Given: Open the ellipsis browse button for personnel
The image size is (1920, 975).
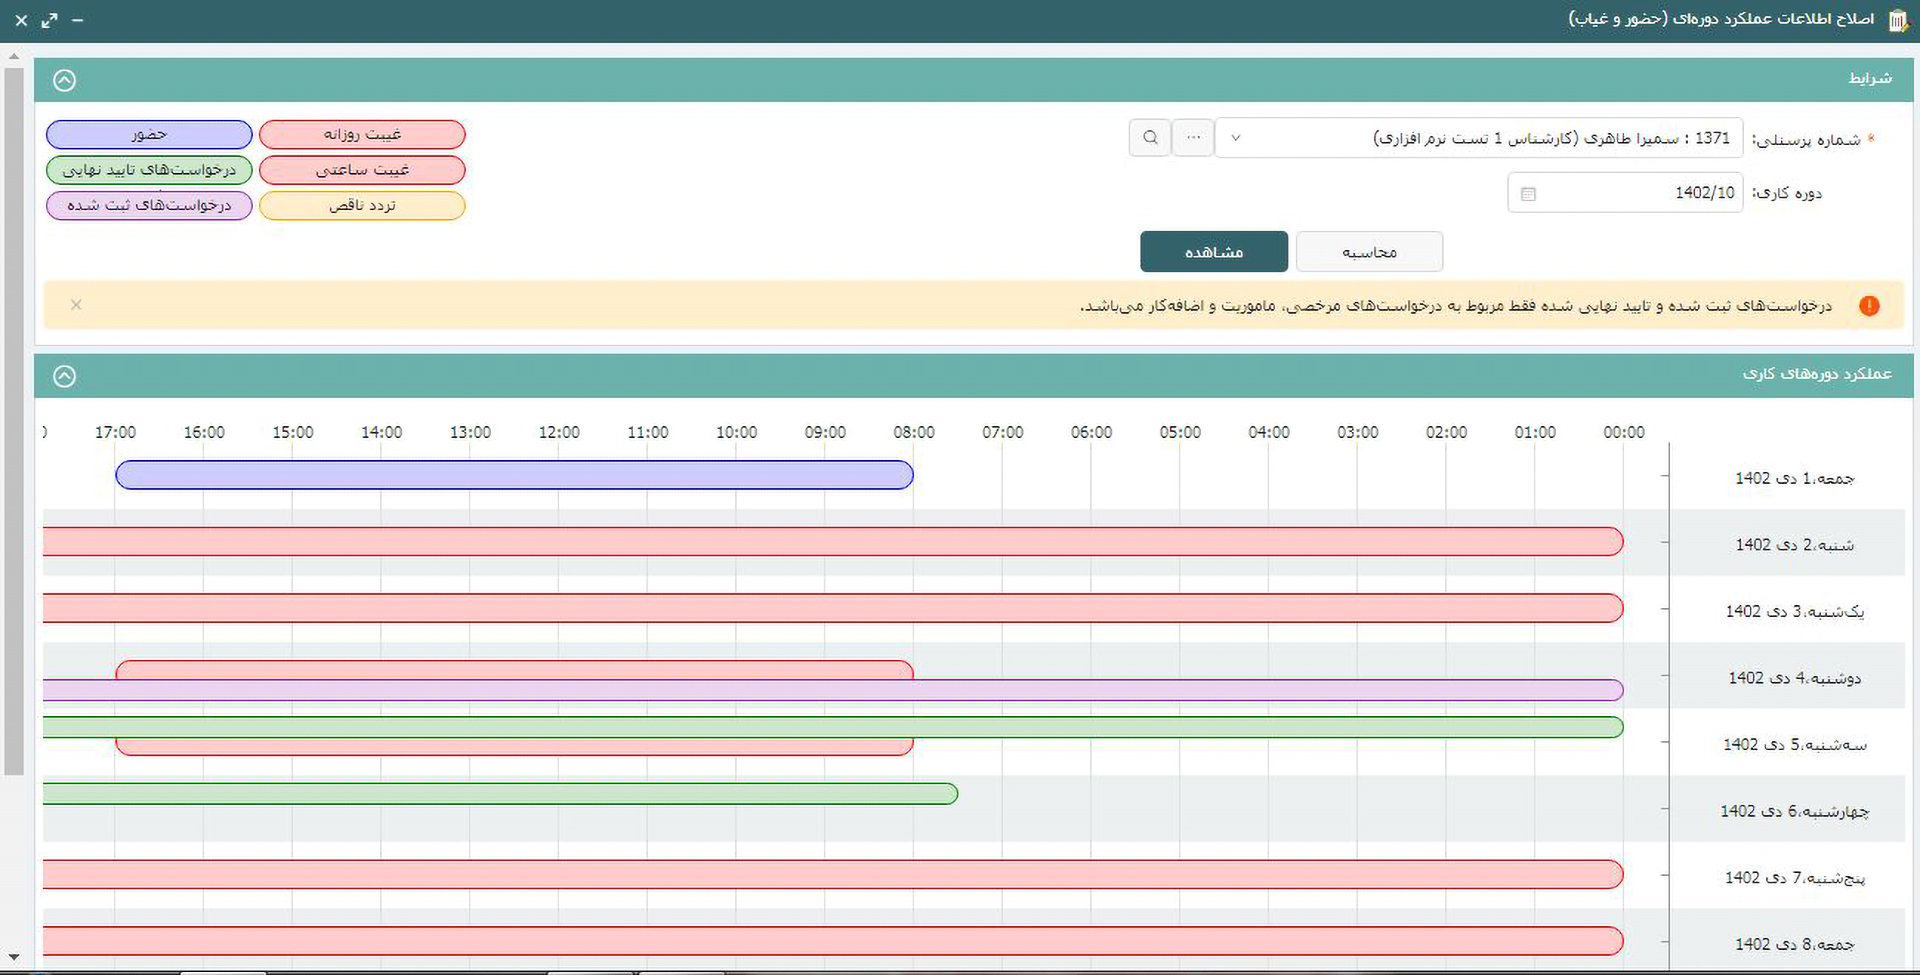Looking at the screenshot, I should coord(1193,138).
